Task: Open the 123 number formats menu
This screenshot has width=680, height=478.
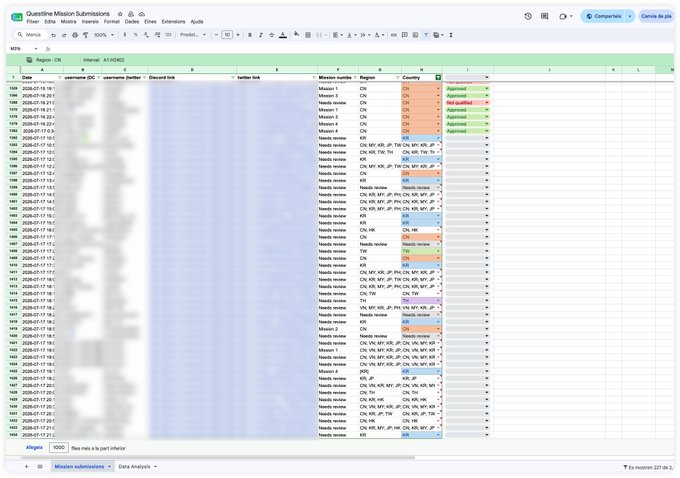Action: [x=168, y=35]
